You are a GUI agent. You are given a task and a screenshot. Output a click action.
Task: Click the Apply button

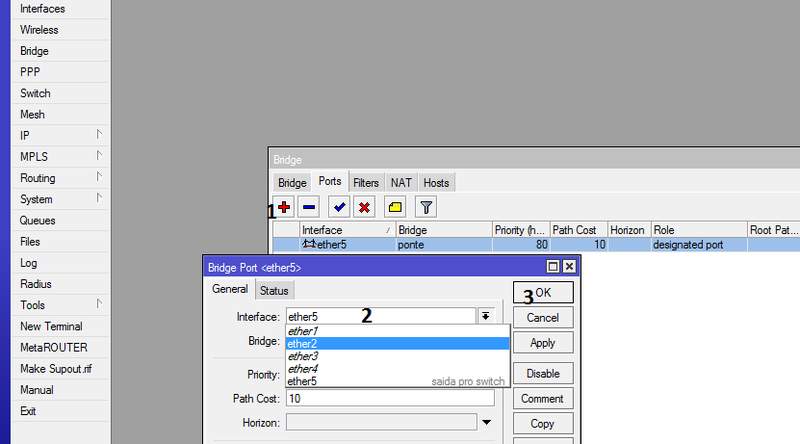tap(543, 343)
